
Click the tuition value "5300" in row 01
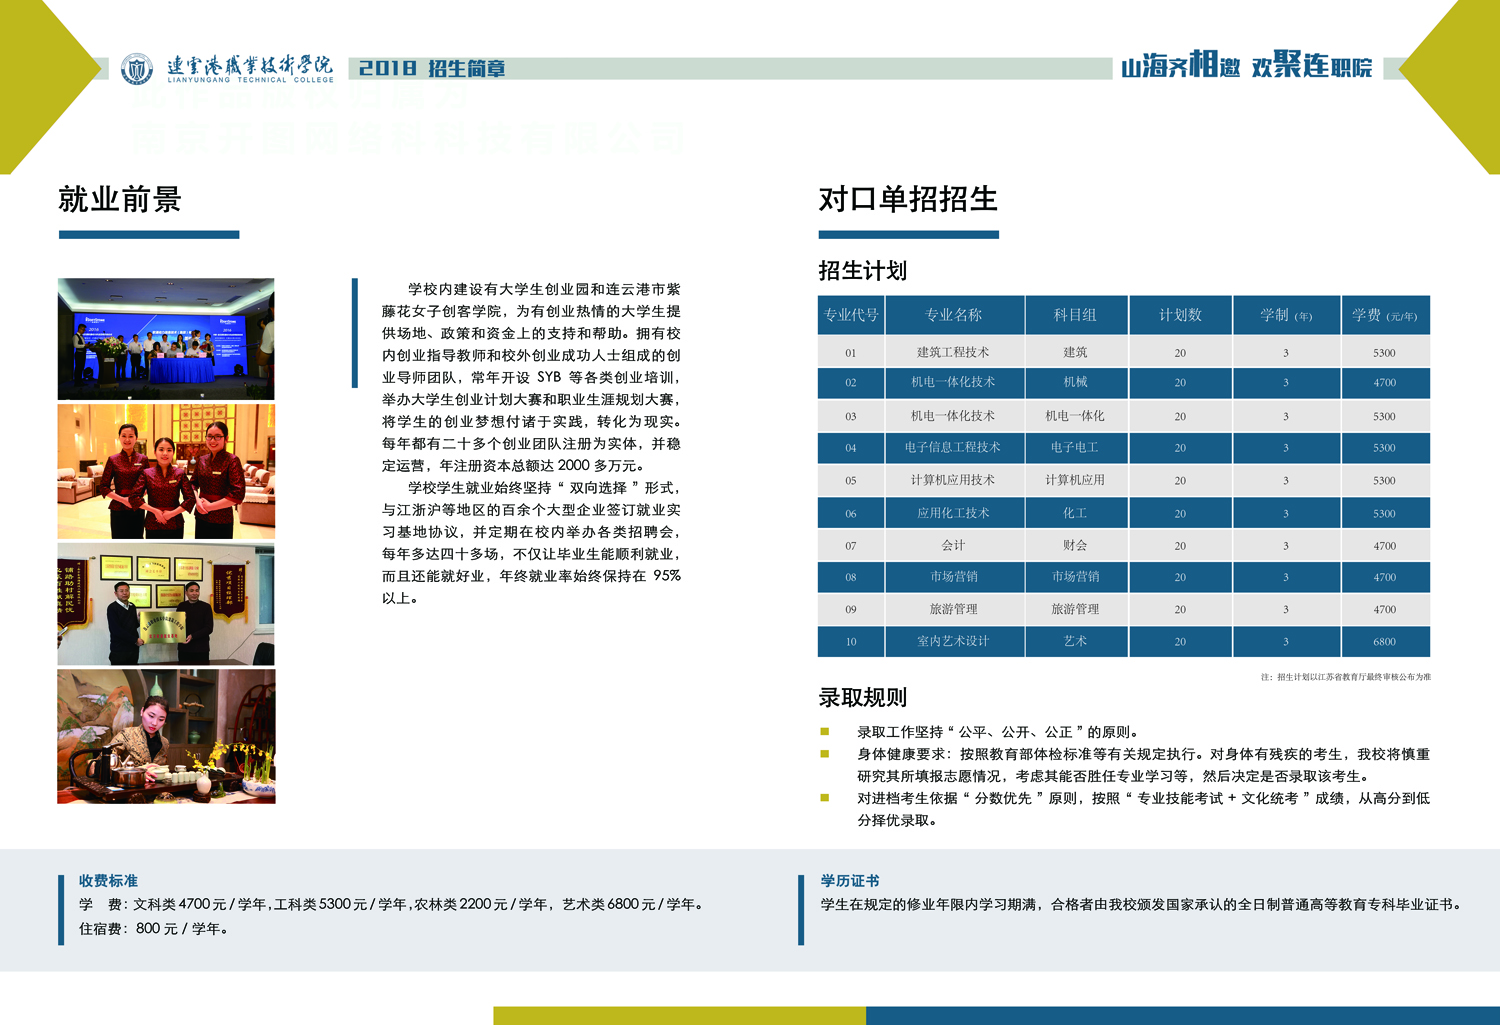pyautogui.click(x=1385, y=352)
